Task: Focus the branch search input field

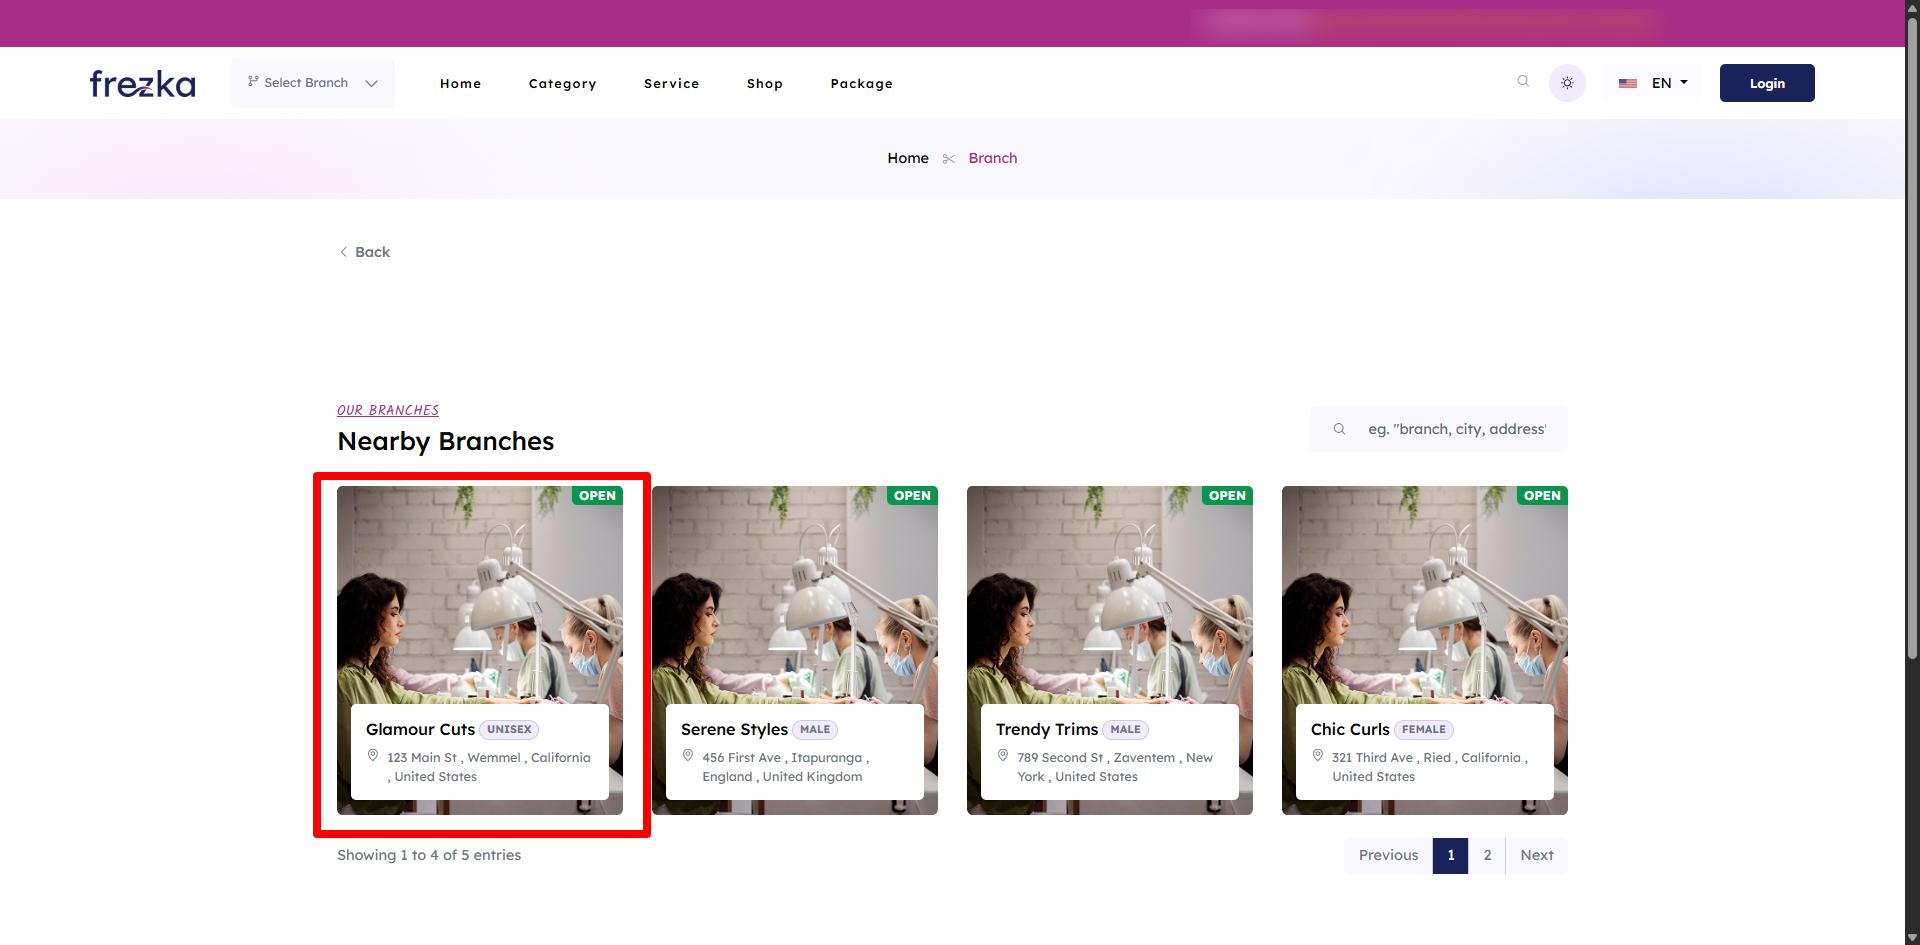Action: click(x=1456, y=429)
